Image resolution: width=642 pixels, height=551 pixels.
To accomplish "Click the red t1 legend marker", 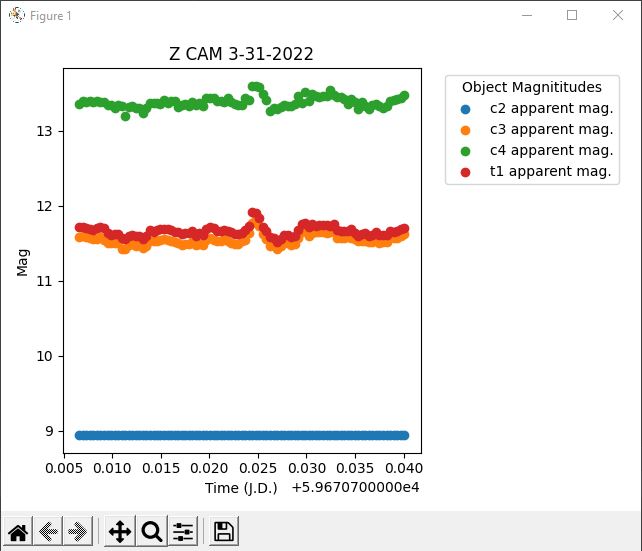I will coord(465,172).
